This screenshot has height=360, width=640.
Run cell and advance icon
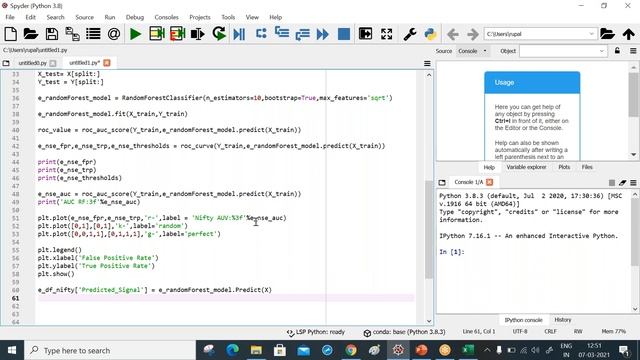(178, 34)
